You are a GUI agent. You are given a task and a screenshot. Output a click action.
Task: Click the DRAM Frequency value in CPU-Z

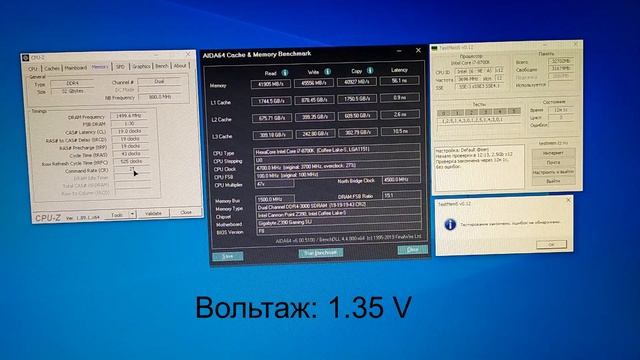pyautogui.click(x=129, y=116)
